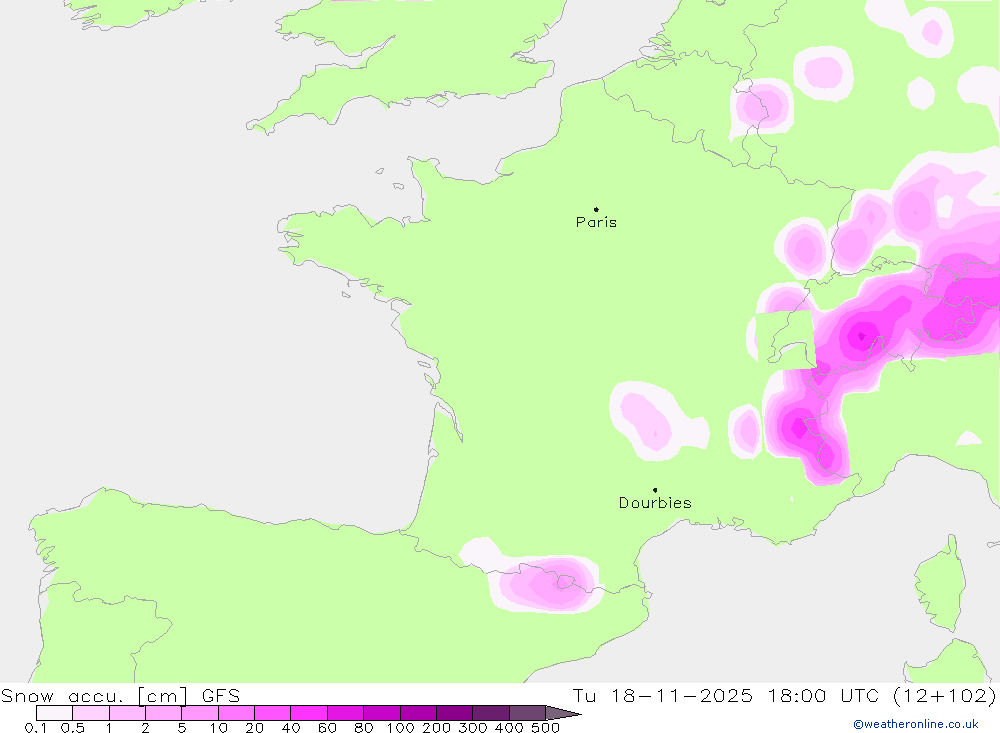Click the legend swatch between 10 and 20

236,713
